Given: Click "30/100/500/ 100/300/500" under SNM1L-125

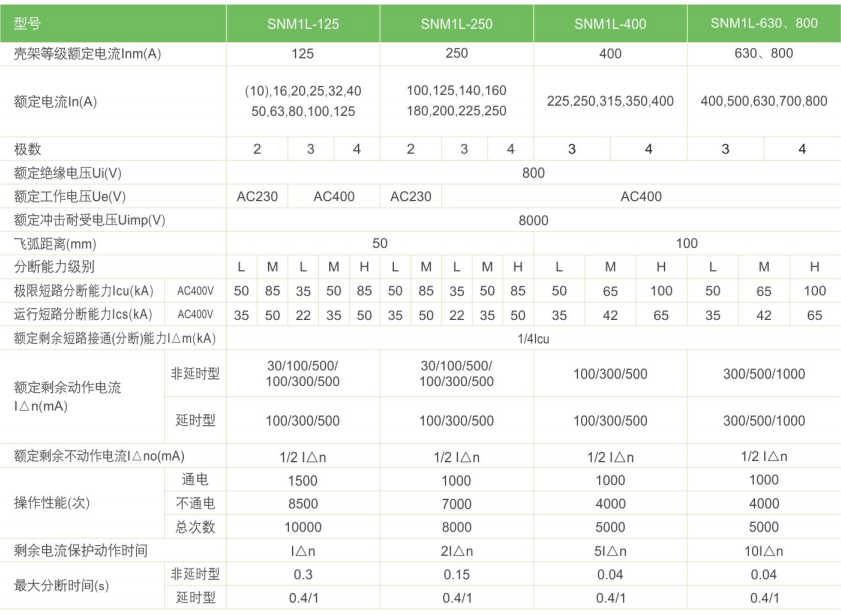Looking at the screenshot, I should pos(303,373).
